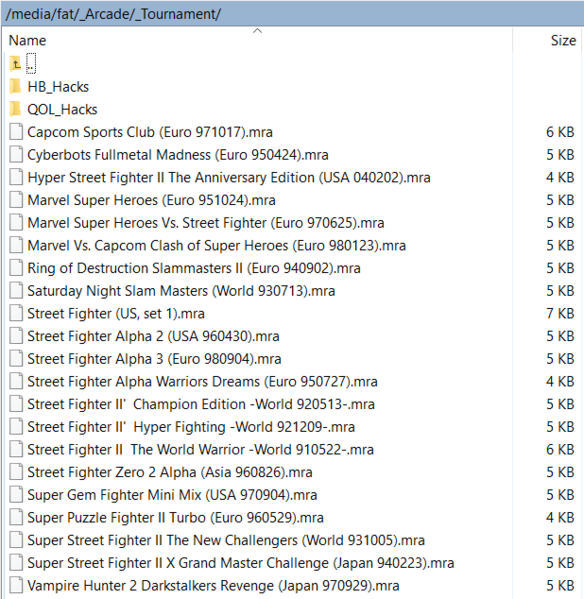Click the Marvel Super Heroes (Euro 951024) file icon

click(x=16, y=200)
